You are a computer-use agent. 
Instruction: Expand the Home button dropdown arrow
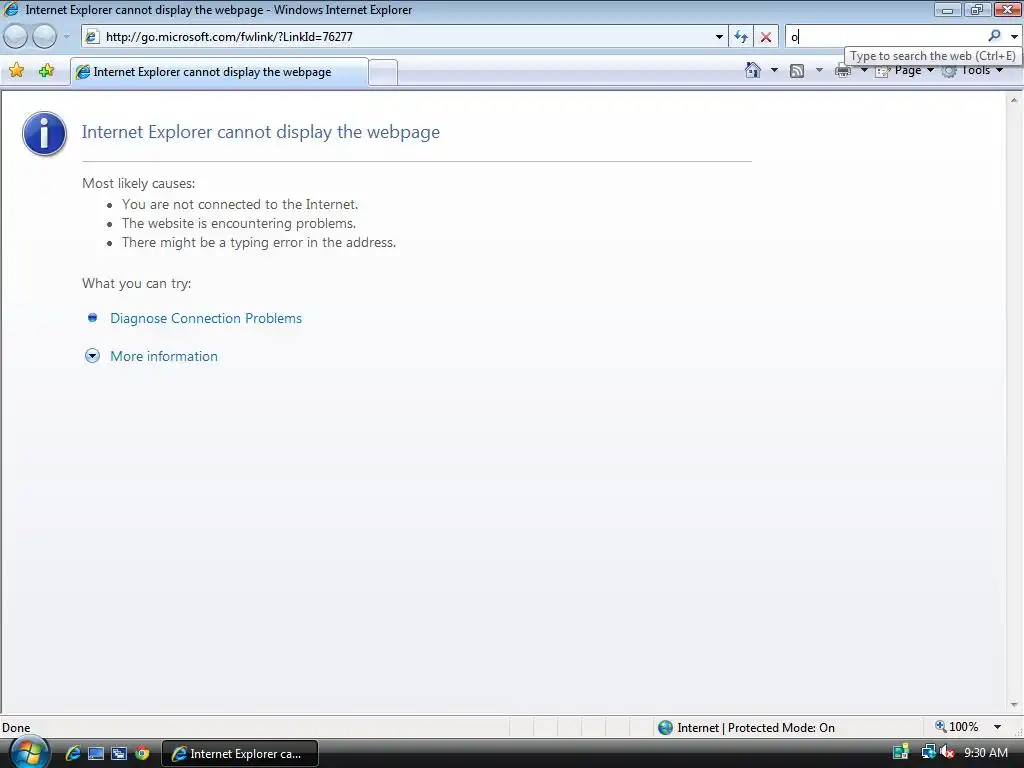pos(775,70)
